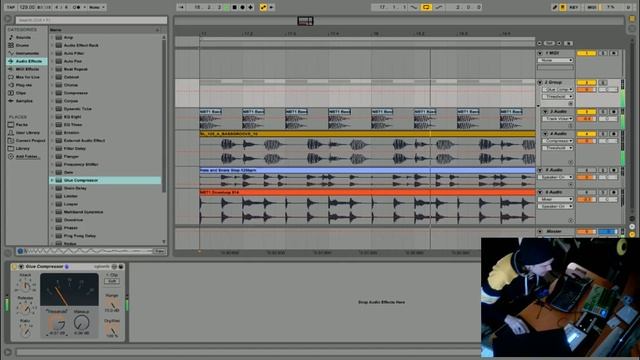
Task: Click the Glue Compressor Makeup knob
Action: [x=81, y=323]
